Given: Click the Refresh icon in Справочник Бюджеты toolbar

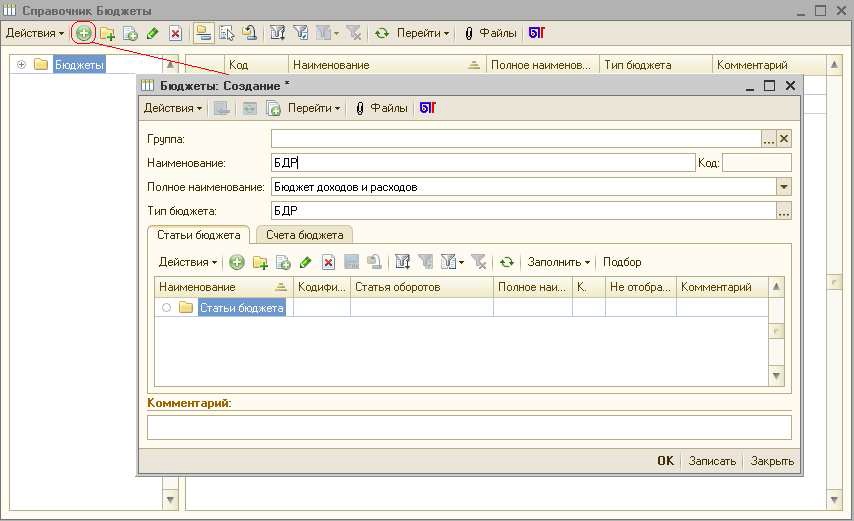Looking at the screenshot, I should tap(382, 33).
